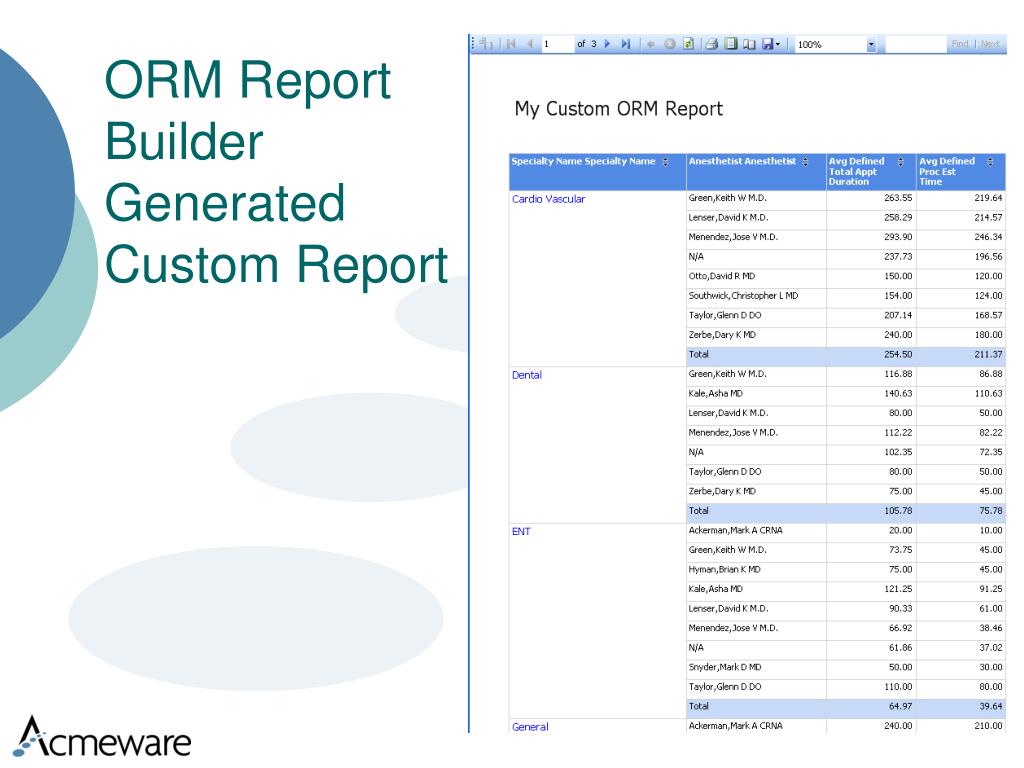
Task: Open the Dental specialty link
Action: (526, 375)
